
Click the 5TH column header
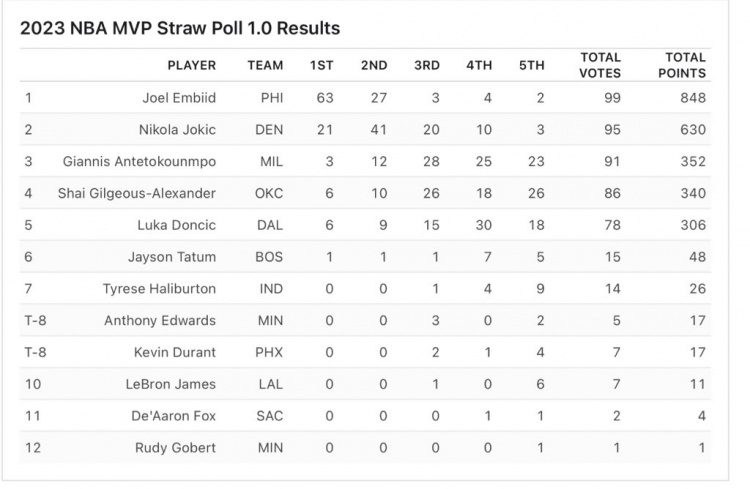531,66
